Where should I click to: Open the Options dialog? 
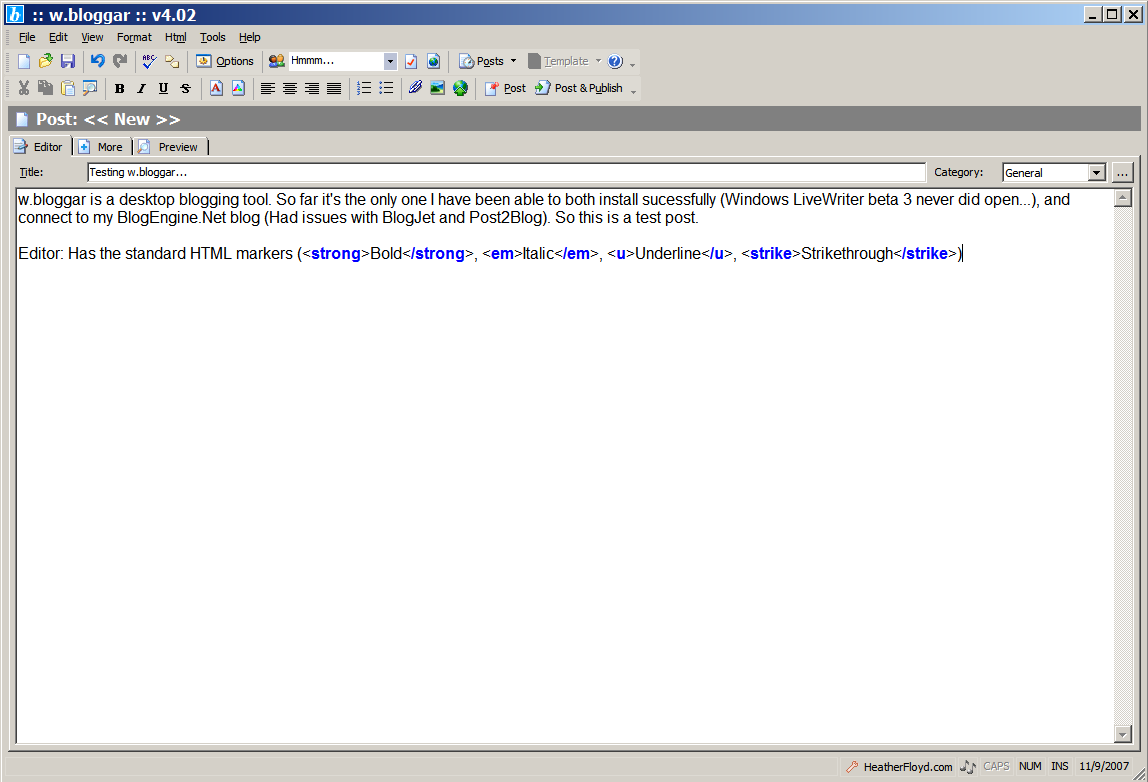225,62
